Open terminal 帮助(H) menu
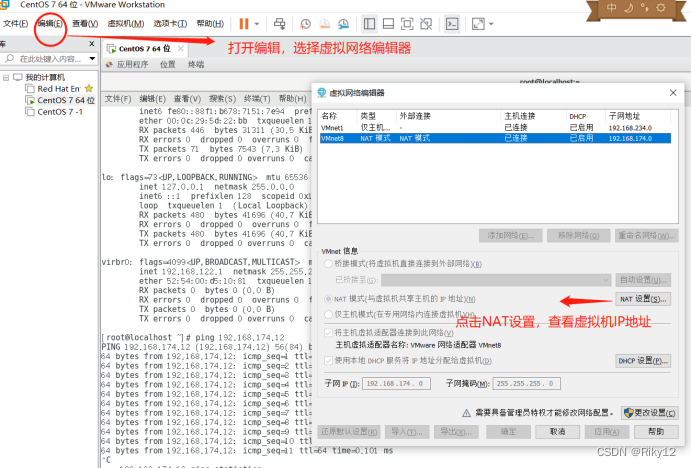The width and height of the screenshot is (691, 468). pos(292,99)
